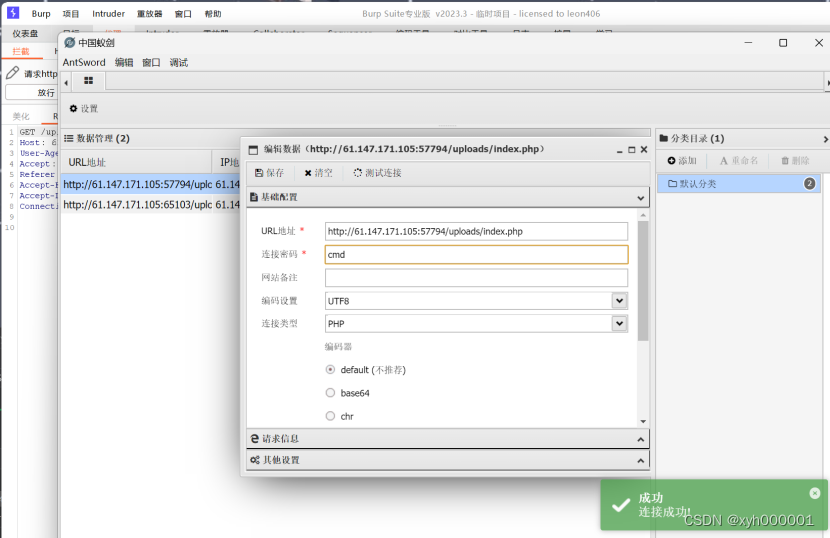Viewport: 830px width, 538px height.
Task: Close the 编辑数据 dialog
Action: 644,150
